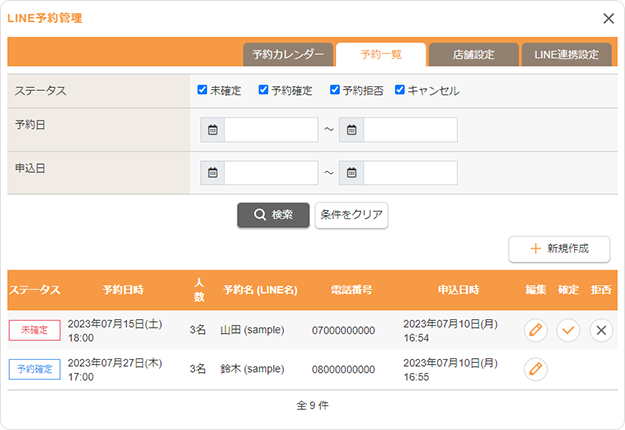Open calendar picker for 予約日 end date

pyautogui.click(x=351, y=130)
